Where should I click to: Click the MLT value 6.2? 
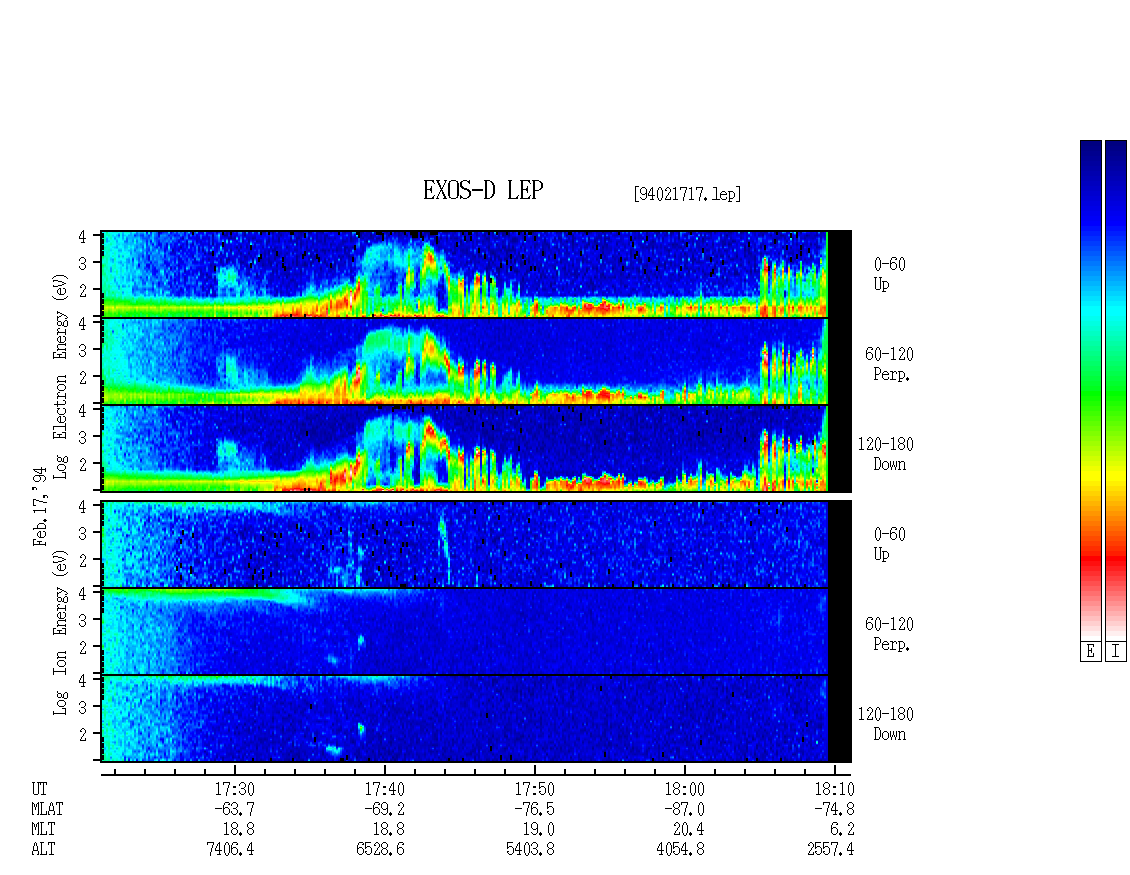(842, 830)
